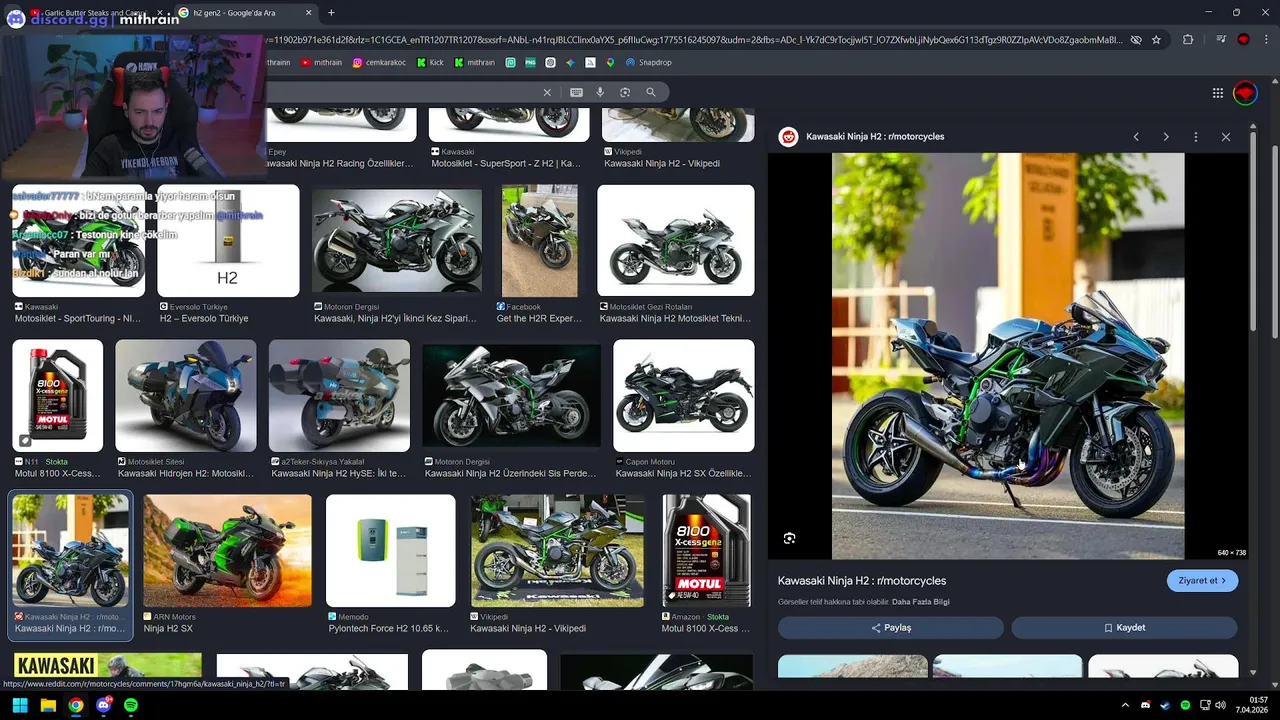The height and width of the screenshot is (720, 1280).
Task: Clear the Google search box text
Action: coord(547,92)
